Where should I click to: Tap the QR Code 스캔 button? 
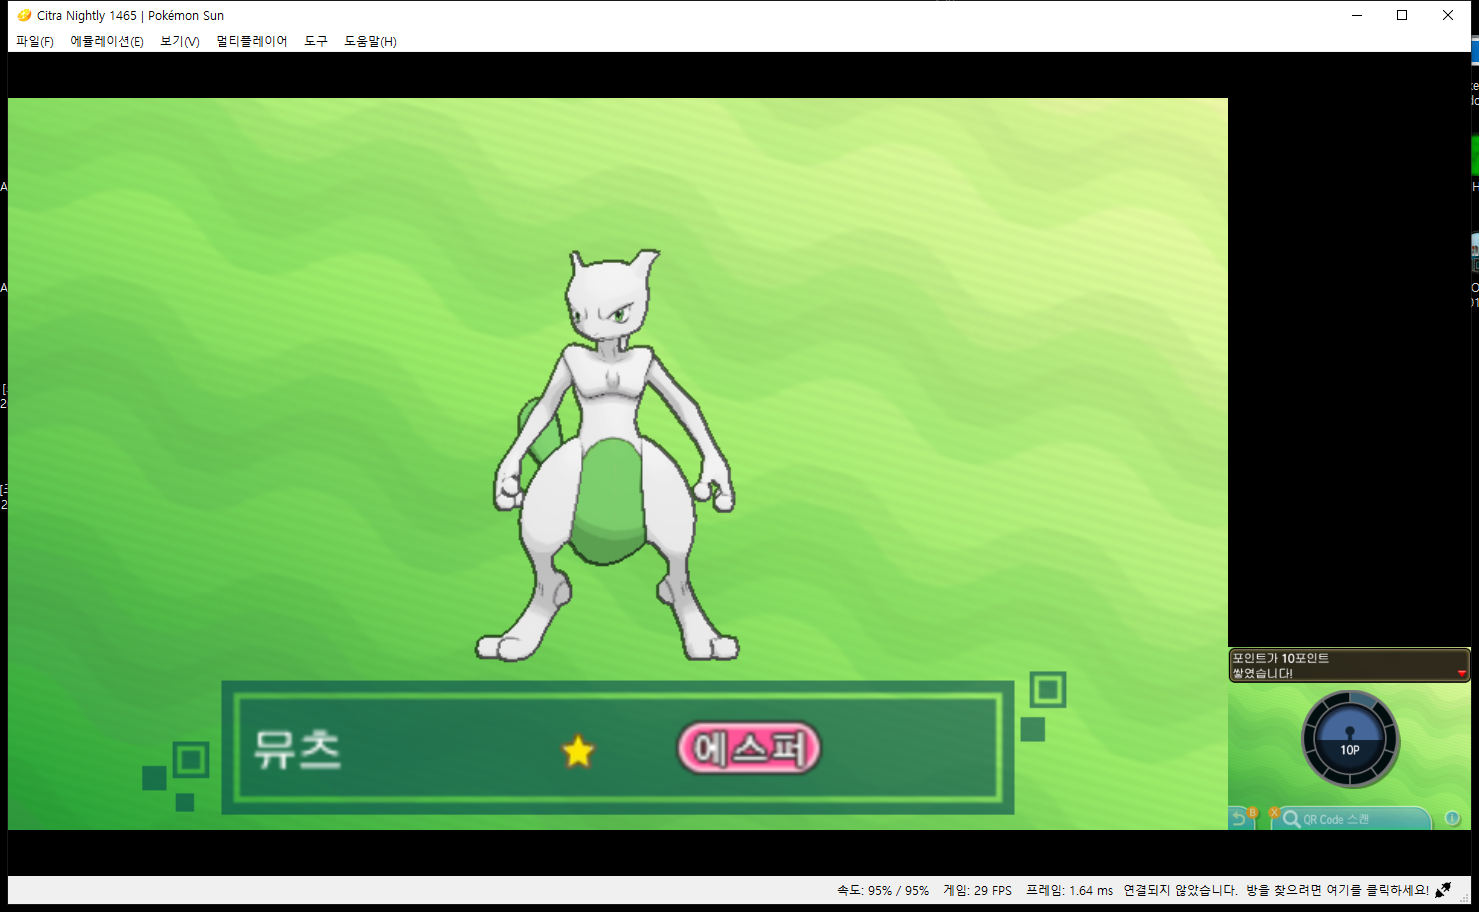1350,818
